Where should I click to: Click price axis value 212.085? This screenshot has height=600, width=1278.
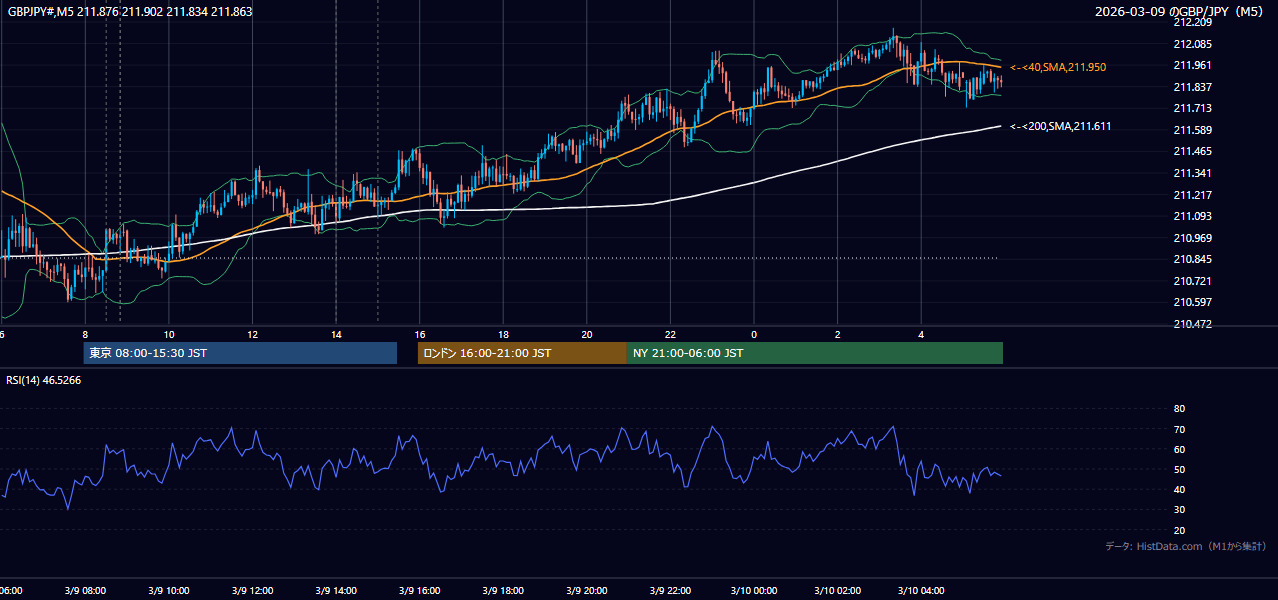(x=1193, y=44)
